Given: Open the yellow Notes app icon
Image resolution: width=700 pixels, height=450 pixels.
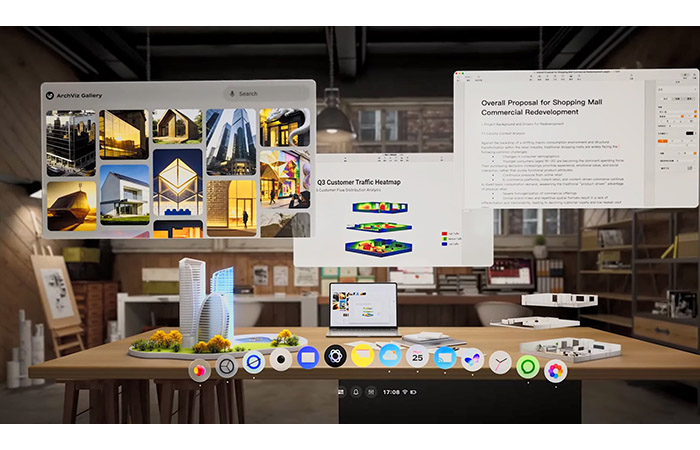Looking at the screenshot, I should click(x=362, y=356).
